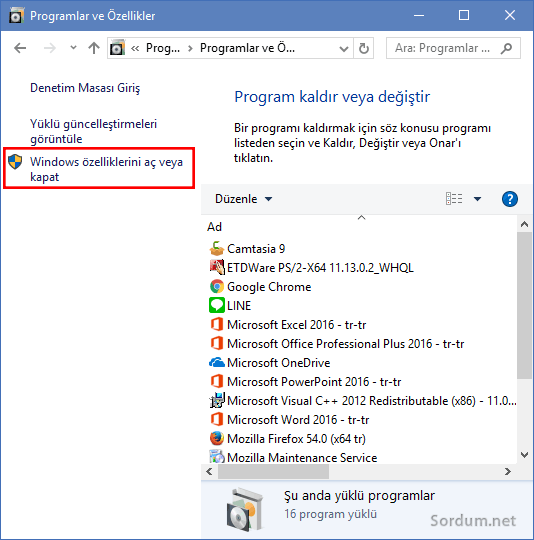Refresh the programs list
Screen dimensions: 534x540
(364, 49)
